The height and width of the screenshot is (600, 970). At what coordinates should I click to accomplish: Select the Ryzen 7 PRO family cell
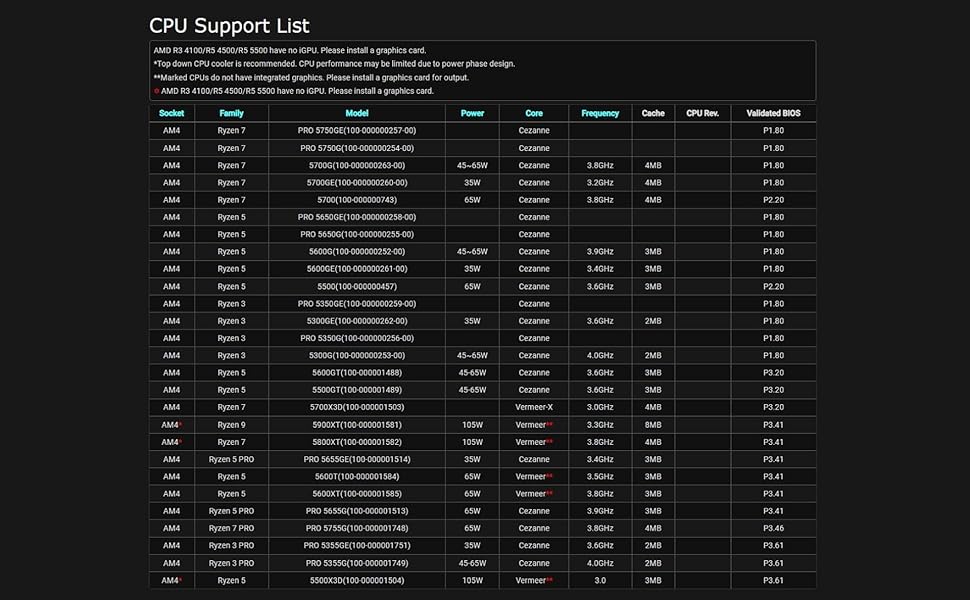(x=231, y=528)
